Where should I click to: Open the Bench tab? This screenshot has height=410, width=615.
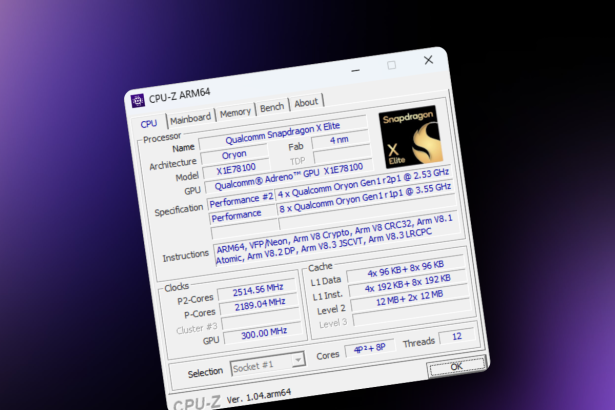tap(272, 107)
